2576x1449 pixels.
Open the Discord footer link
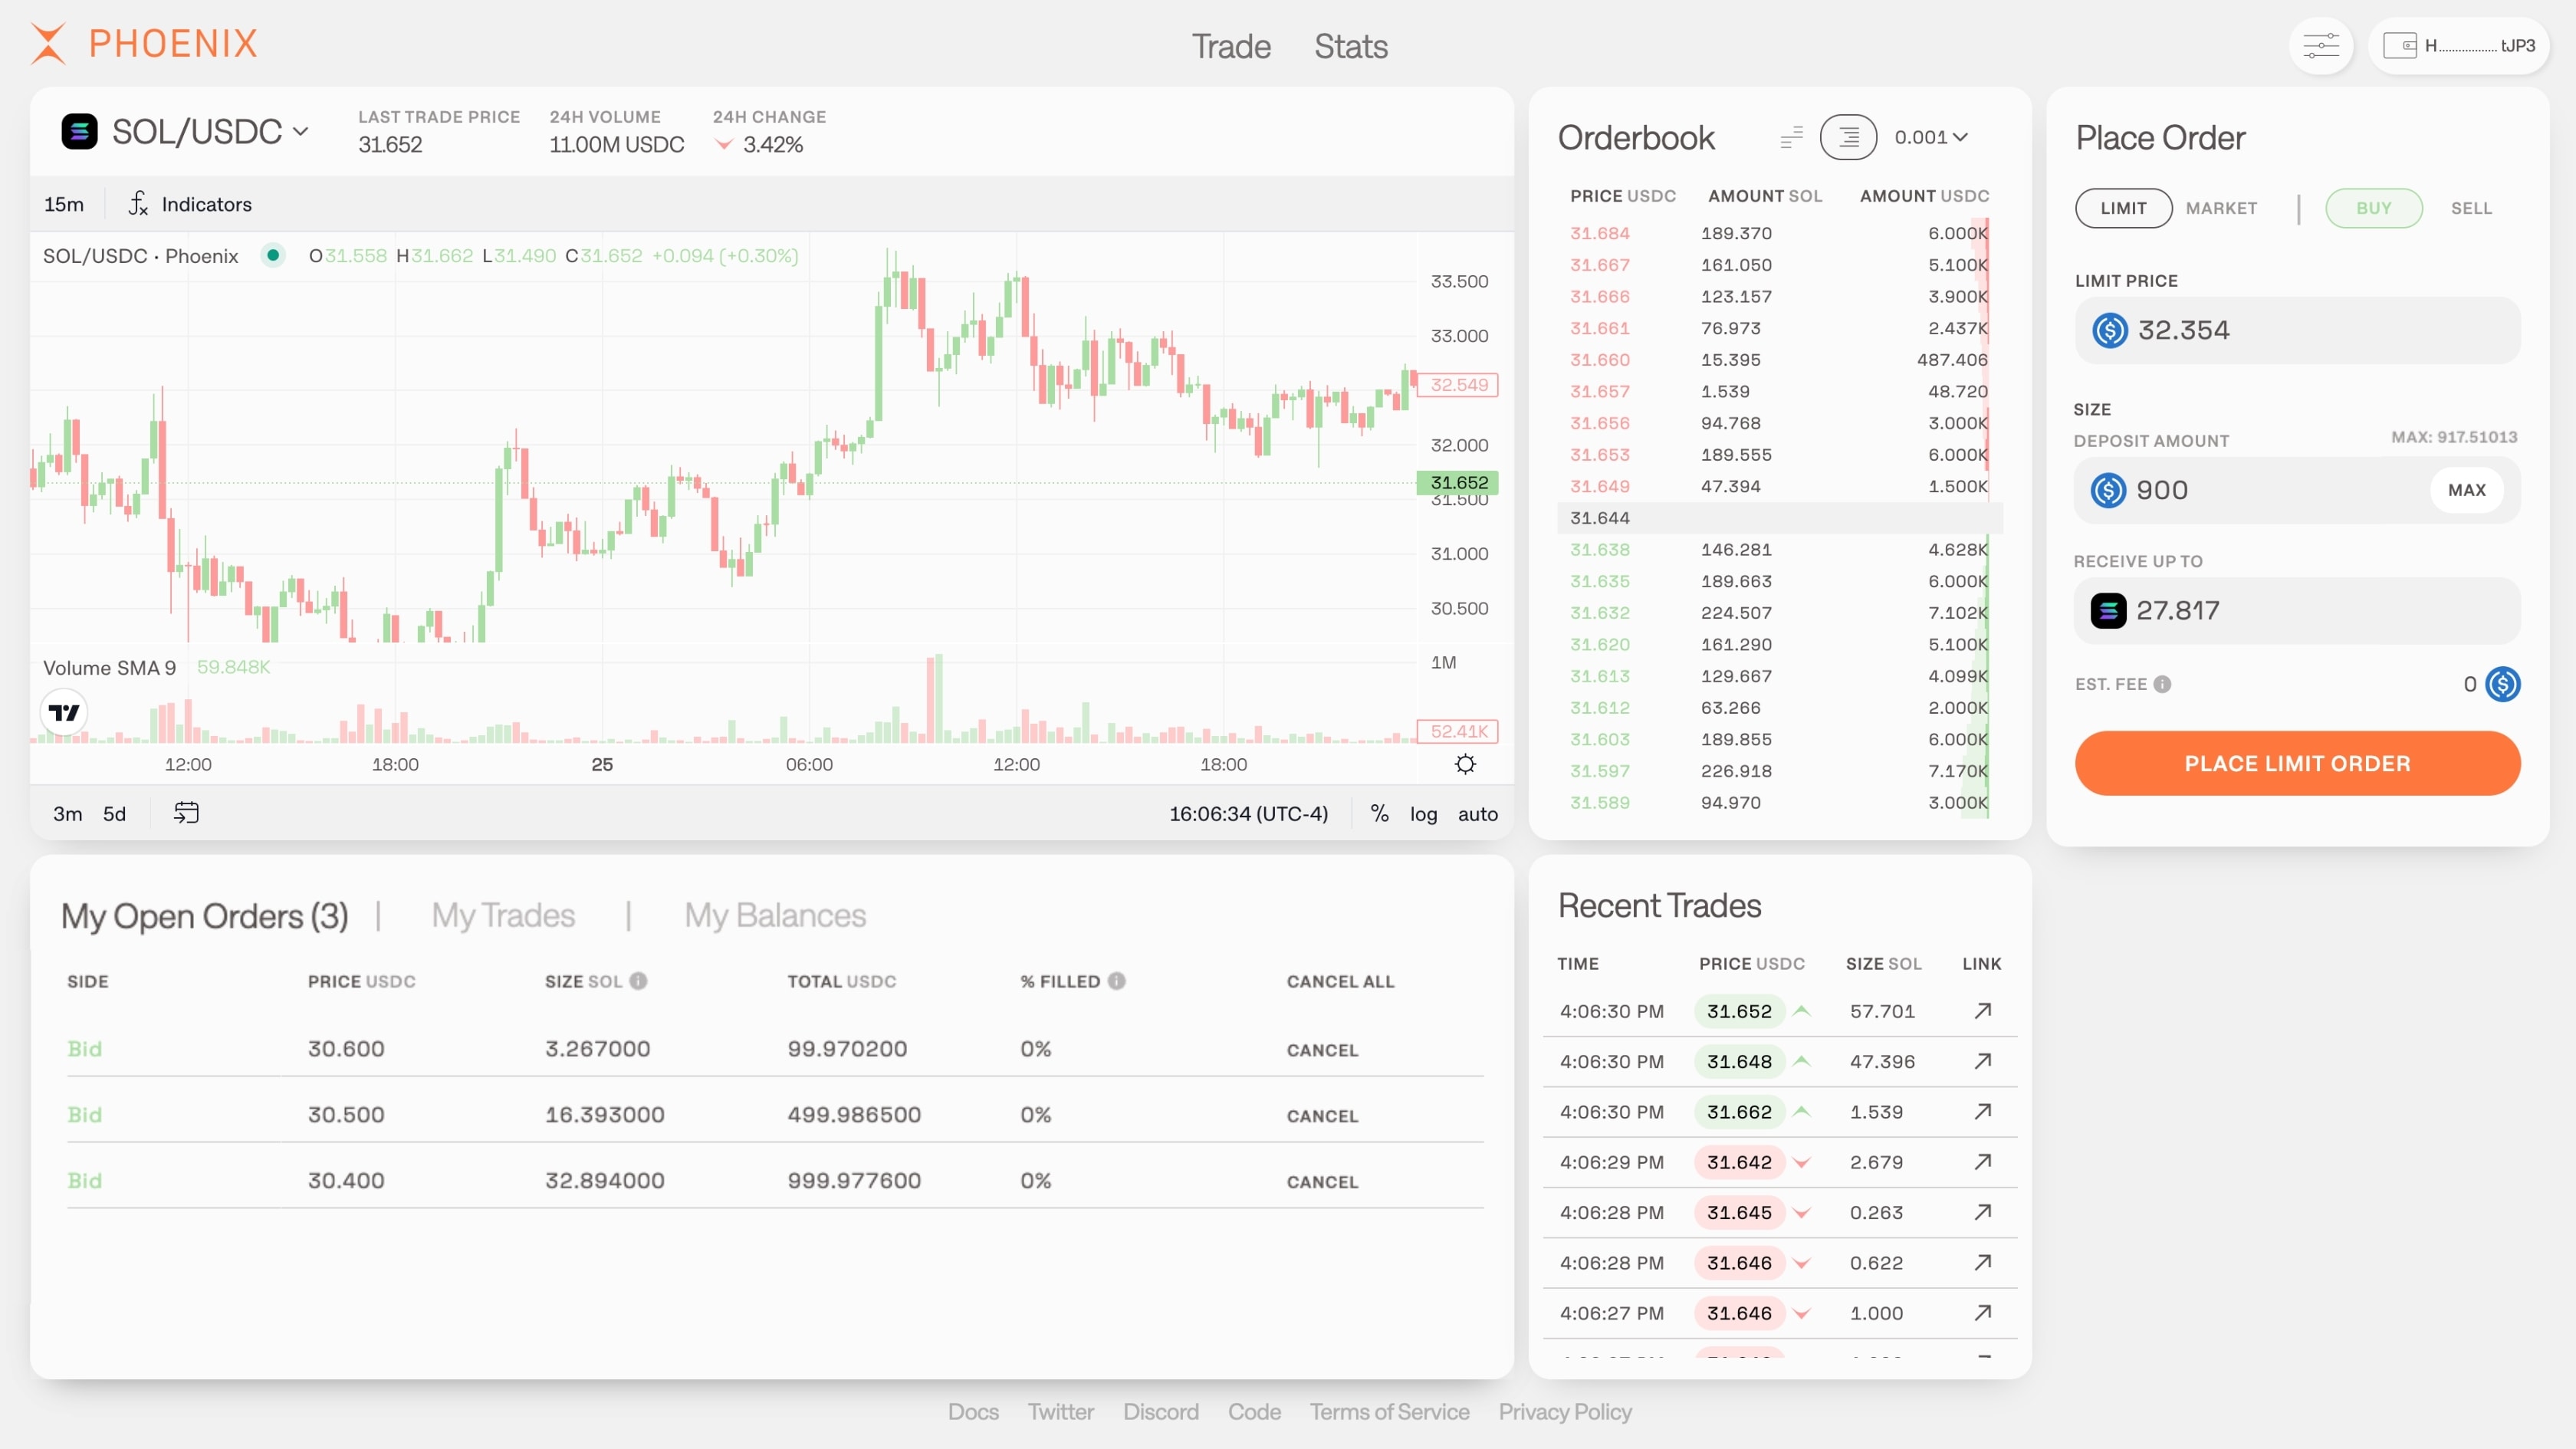pos(1160,1411)
